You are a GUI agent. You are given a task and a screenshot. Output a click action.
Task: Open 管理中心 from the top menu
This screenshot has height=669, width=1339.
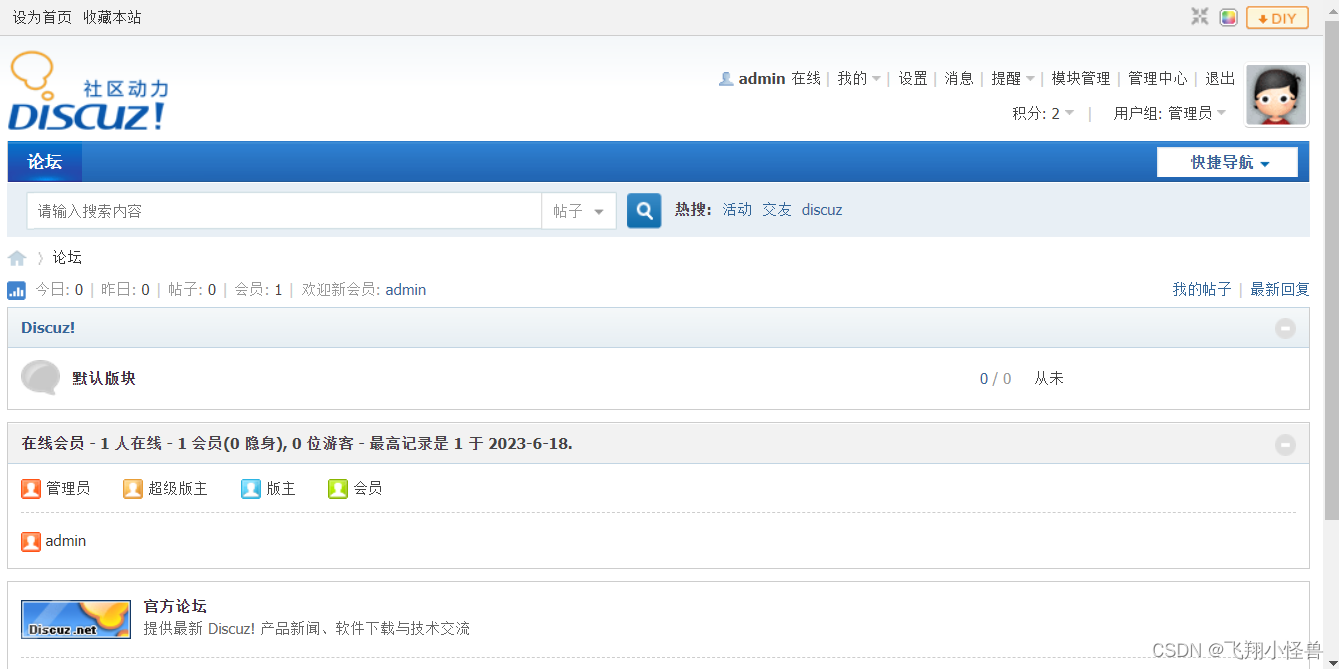[x=1157, y=78]
